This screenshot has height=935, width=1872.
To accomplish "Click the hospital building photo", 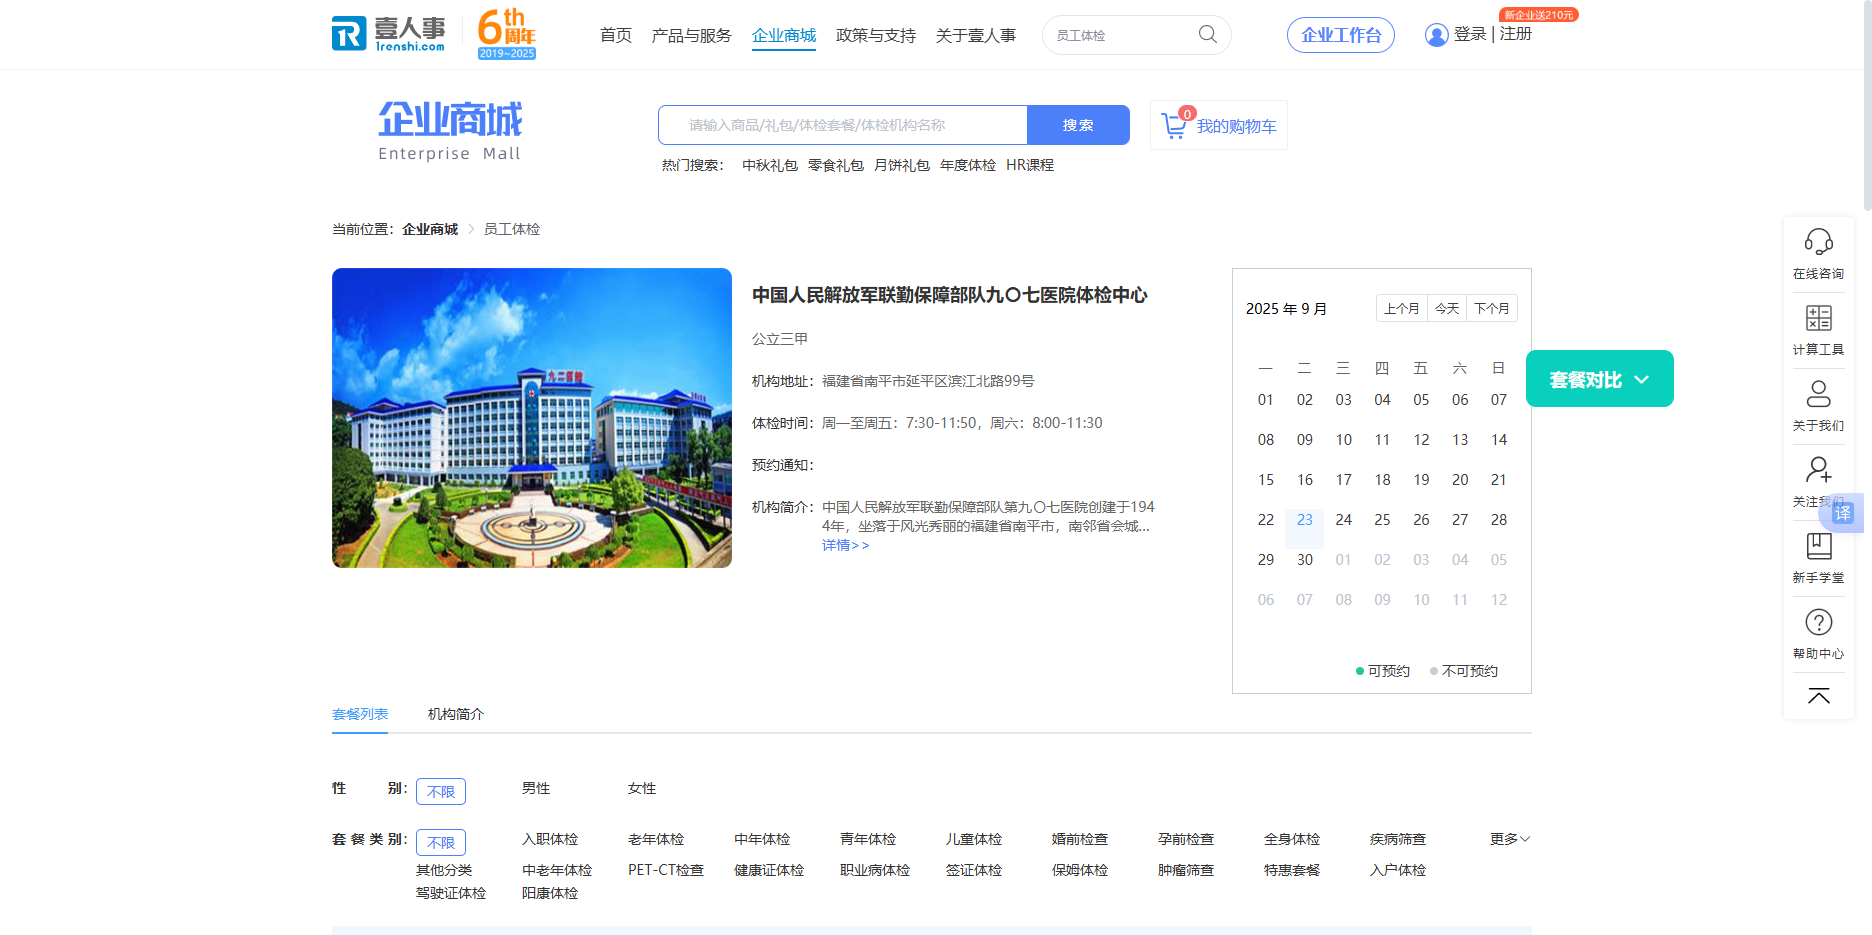I will [x=532, y=418].
